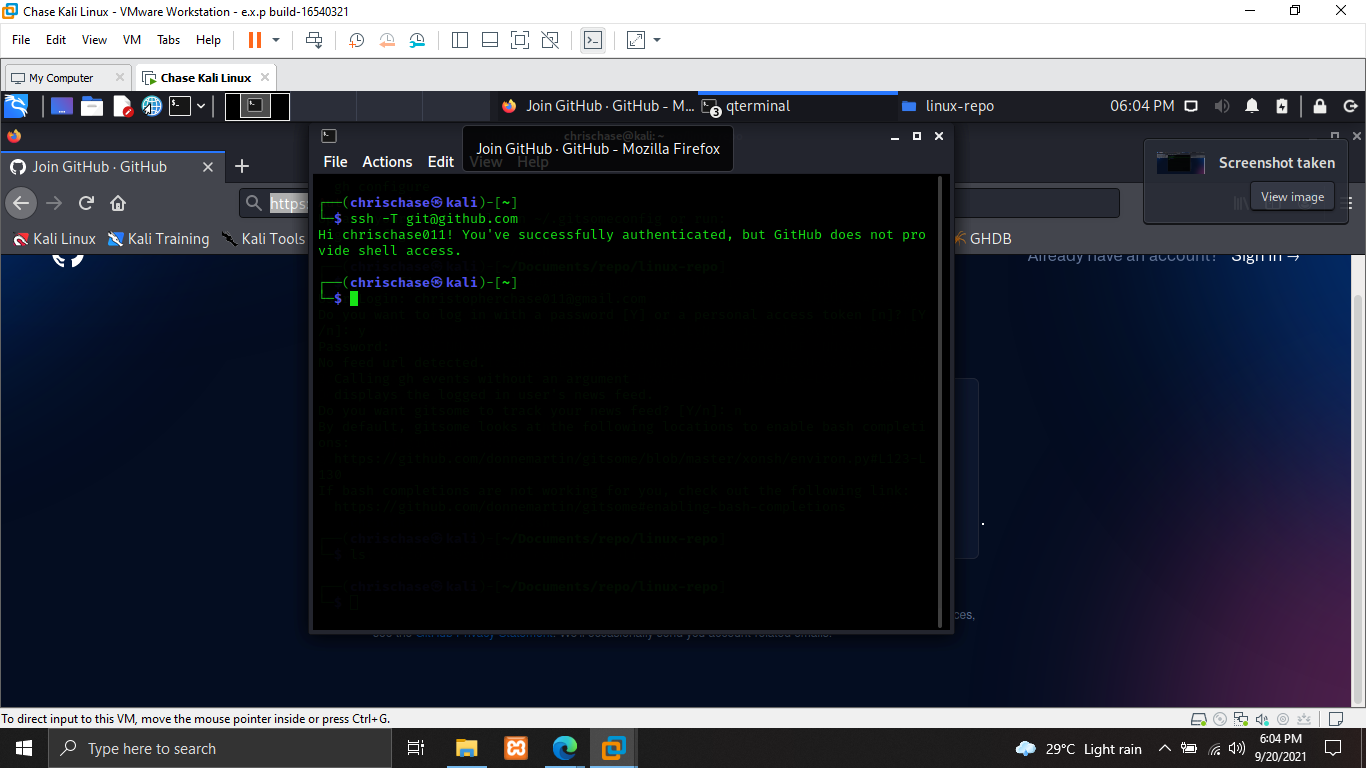Open the VMware Tabs menu
This screenshot has width=1366, height=768.
(x=169, y=40)
